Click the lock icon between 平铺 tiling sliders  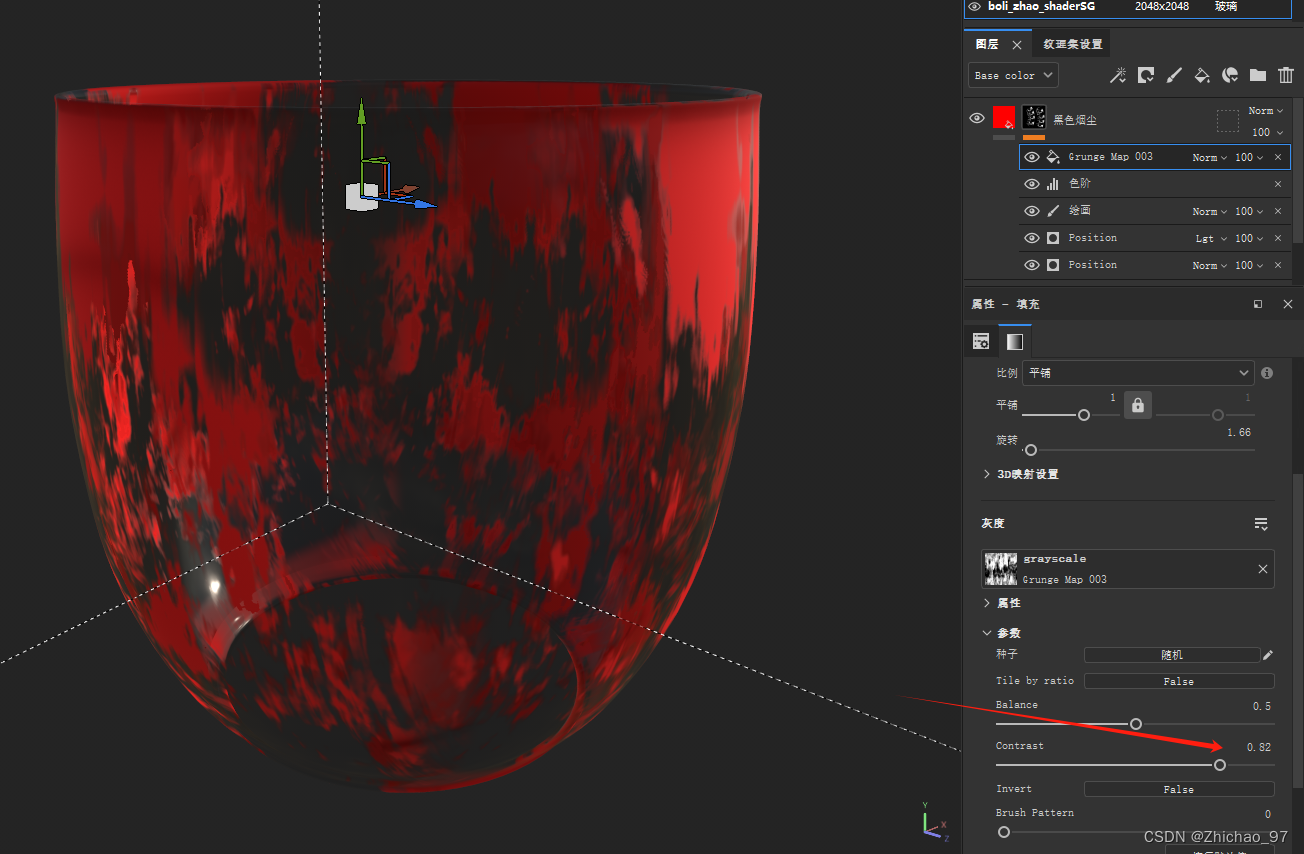pos(1137,405)
